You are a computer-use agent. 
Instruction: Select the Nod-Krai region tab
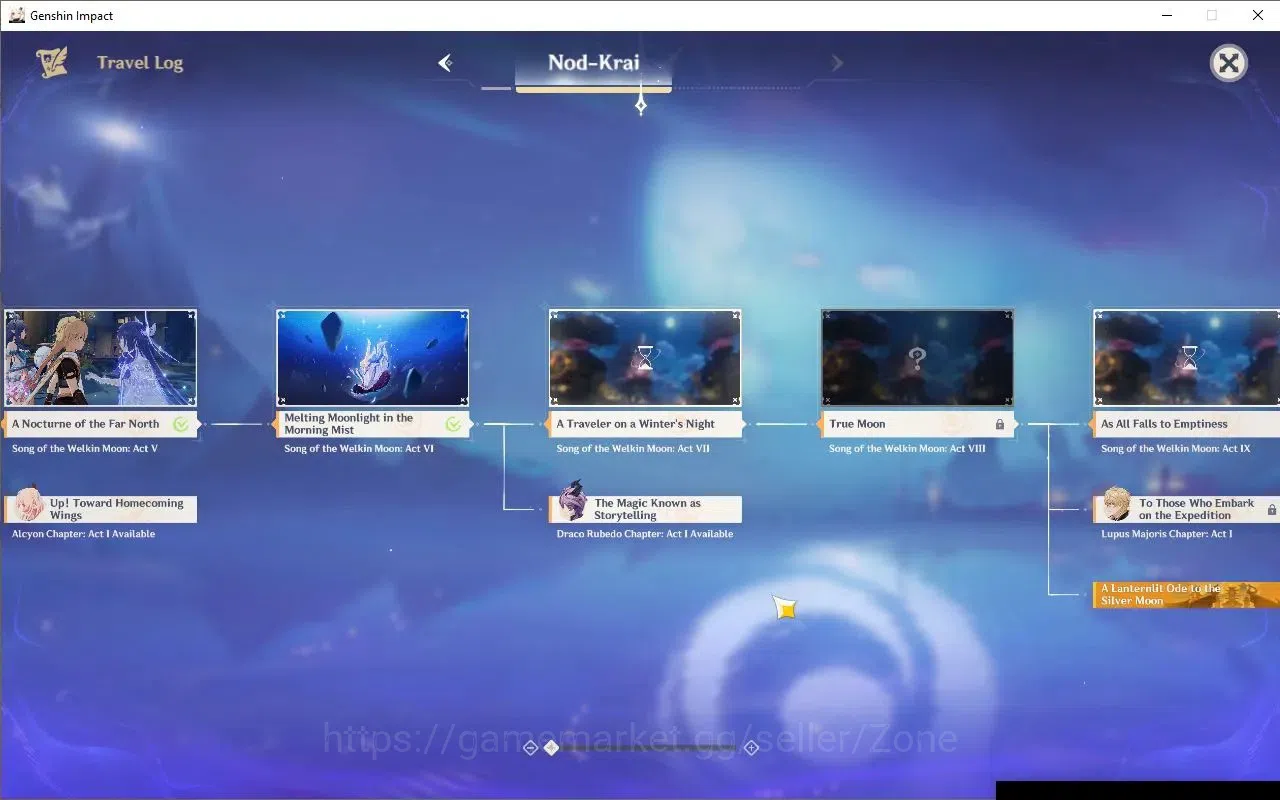point(594,64)
